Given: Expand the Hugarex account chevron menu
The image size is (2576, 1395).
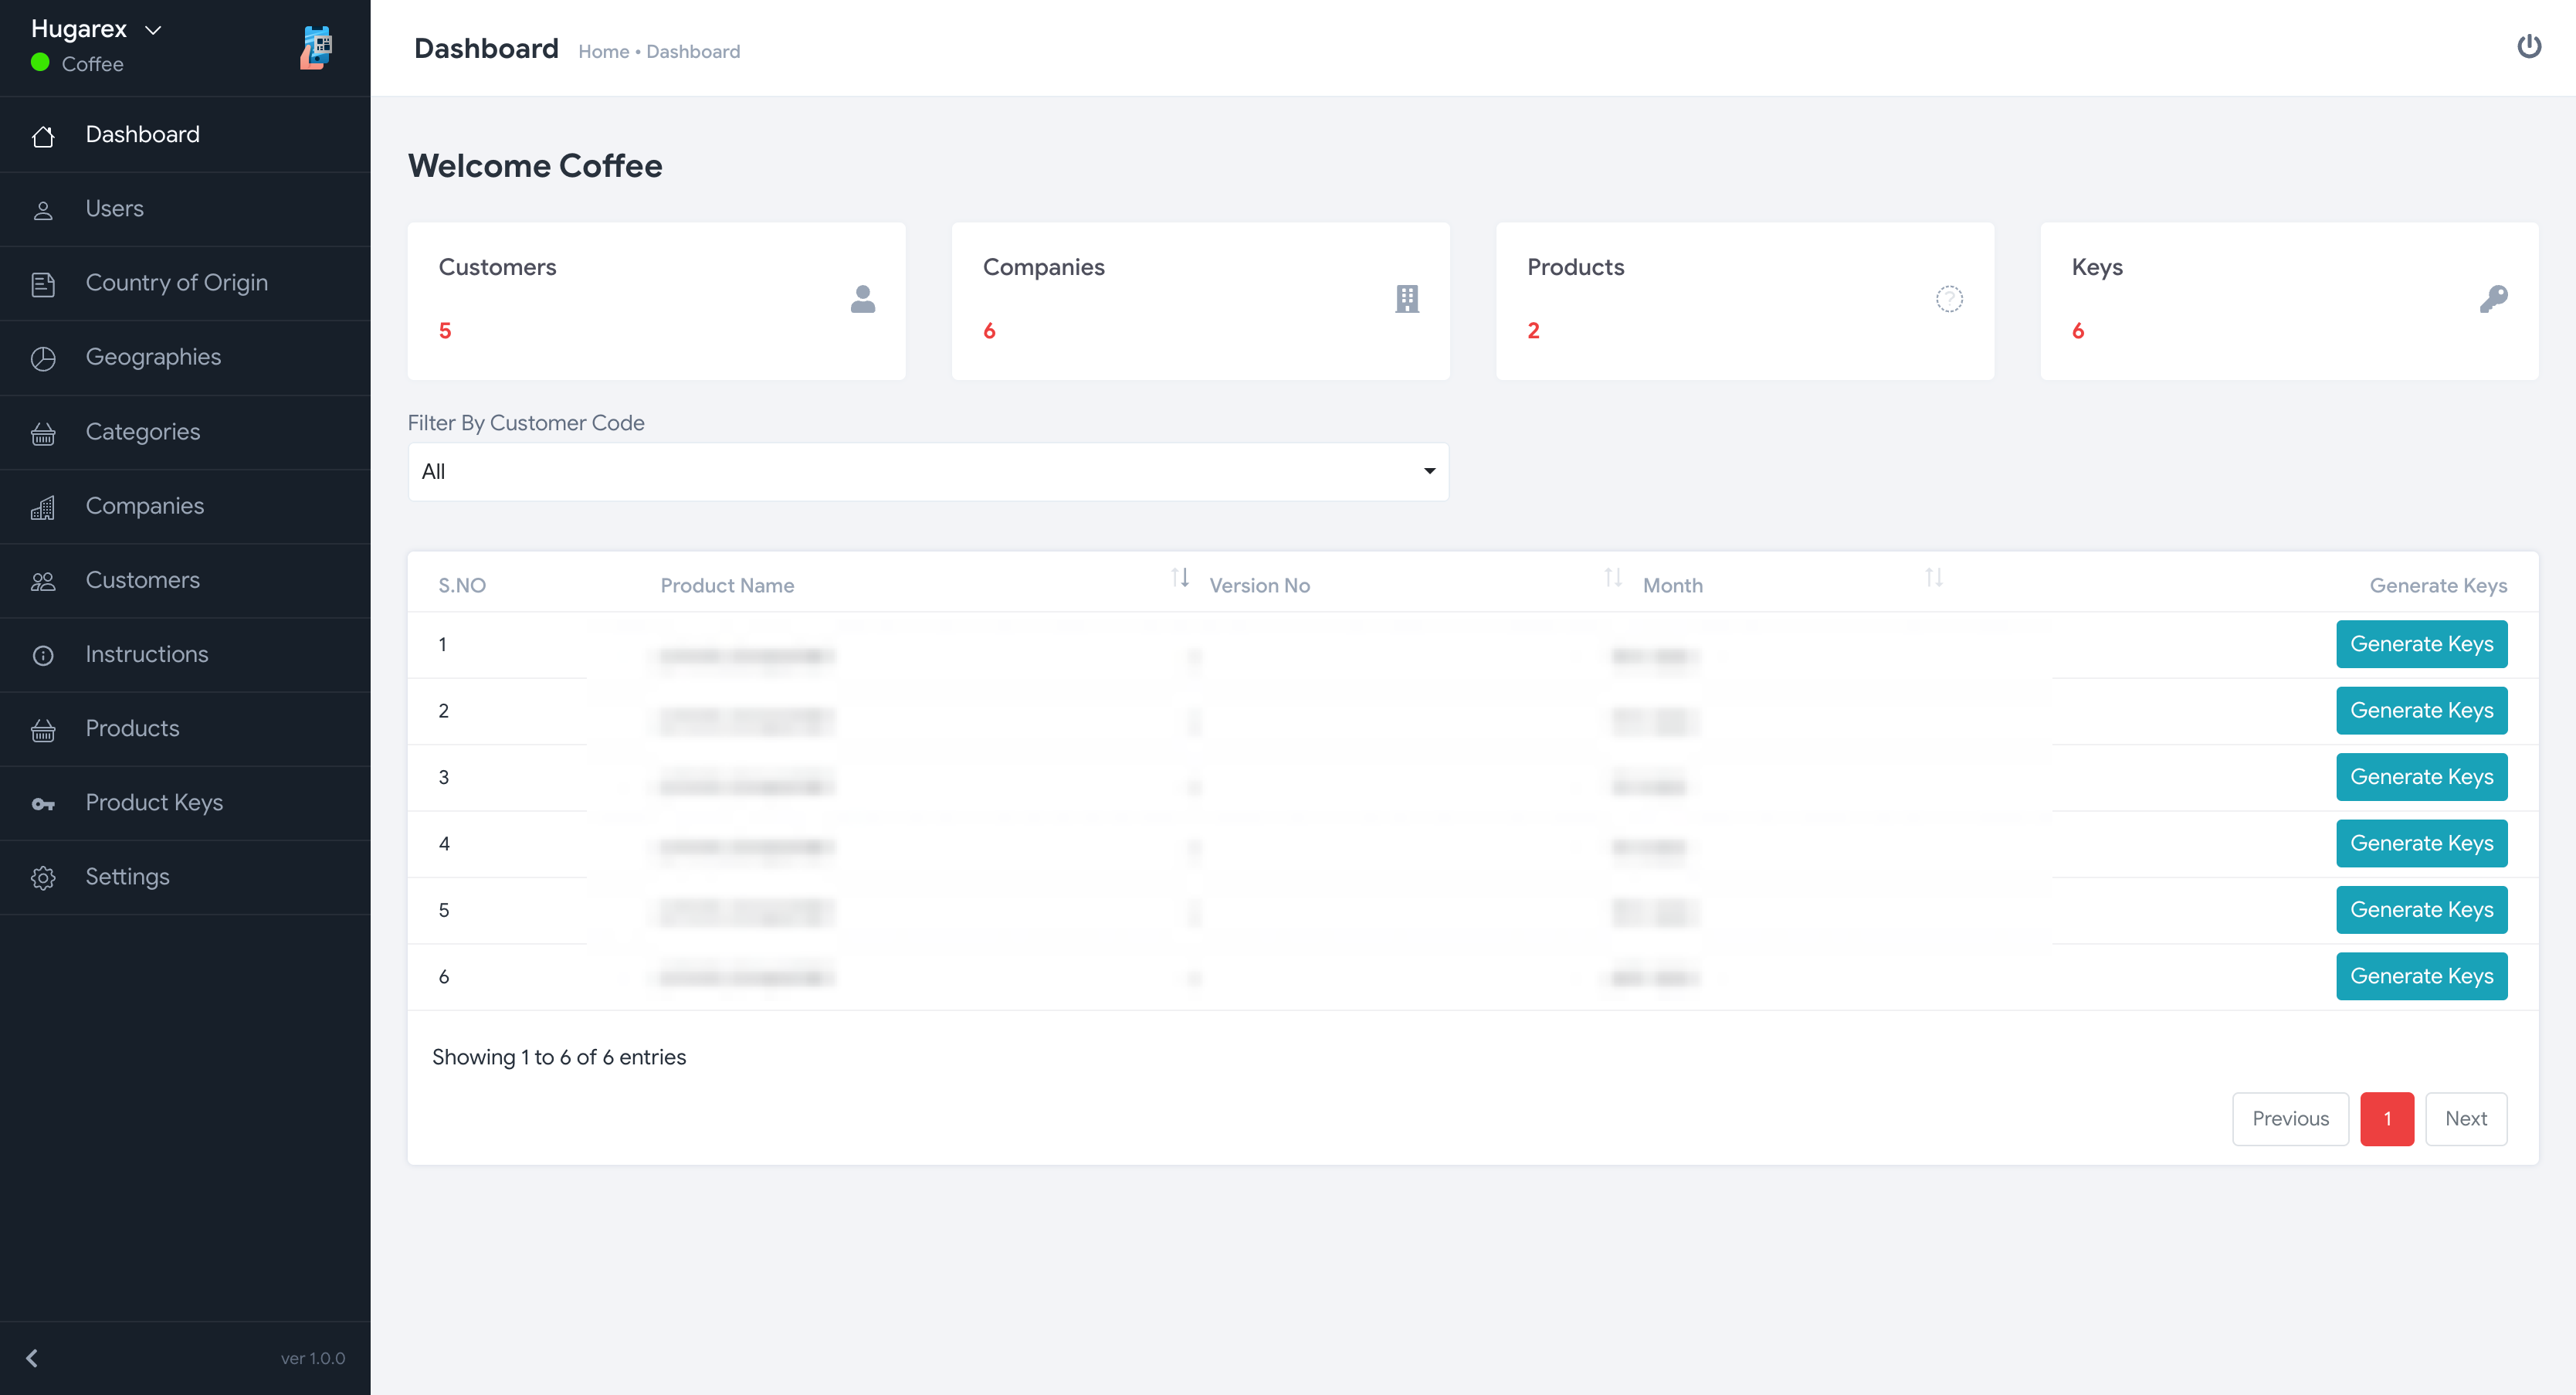Looking at the screenshot, I should (x=153, y=30).
